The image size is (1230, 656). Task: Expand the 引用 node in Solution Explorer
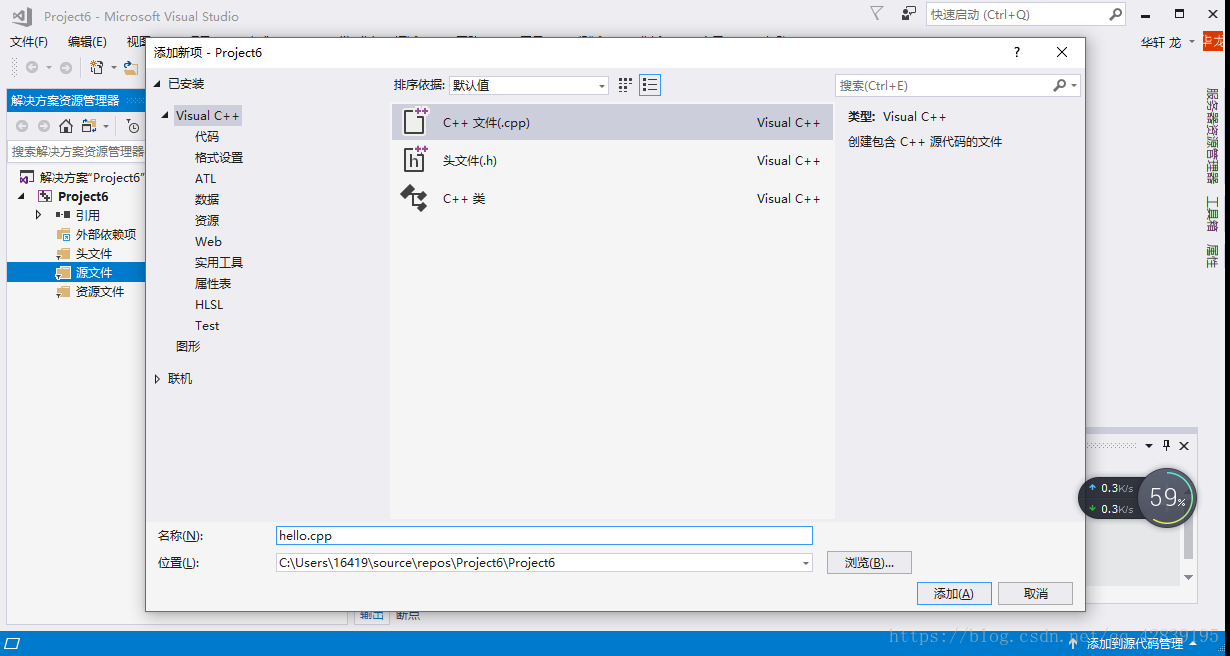(x=39, y=215)
